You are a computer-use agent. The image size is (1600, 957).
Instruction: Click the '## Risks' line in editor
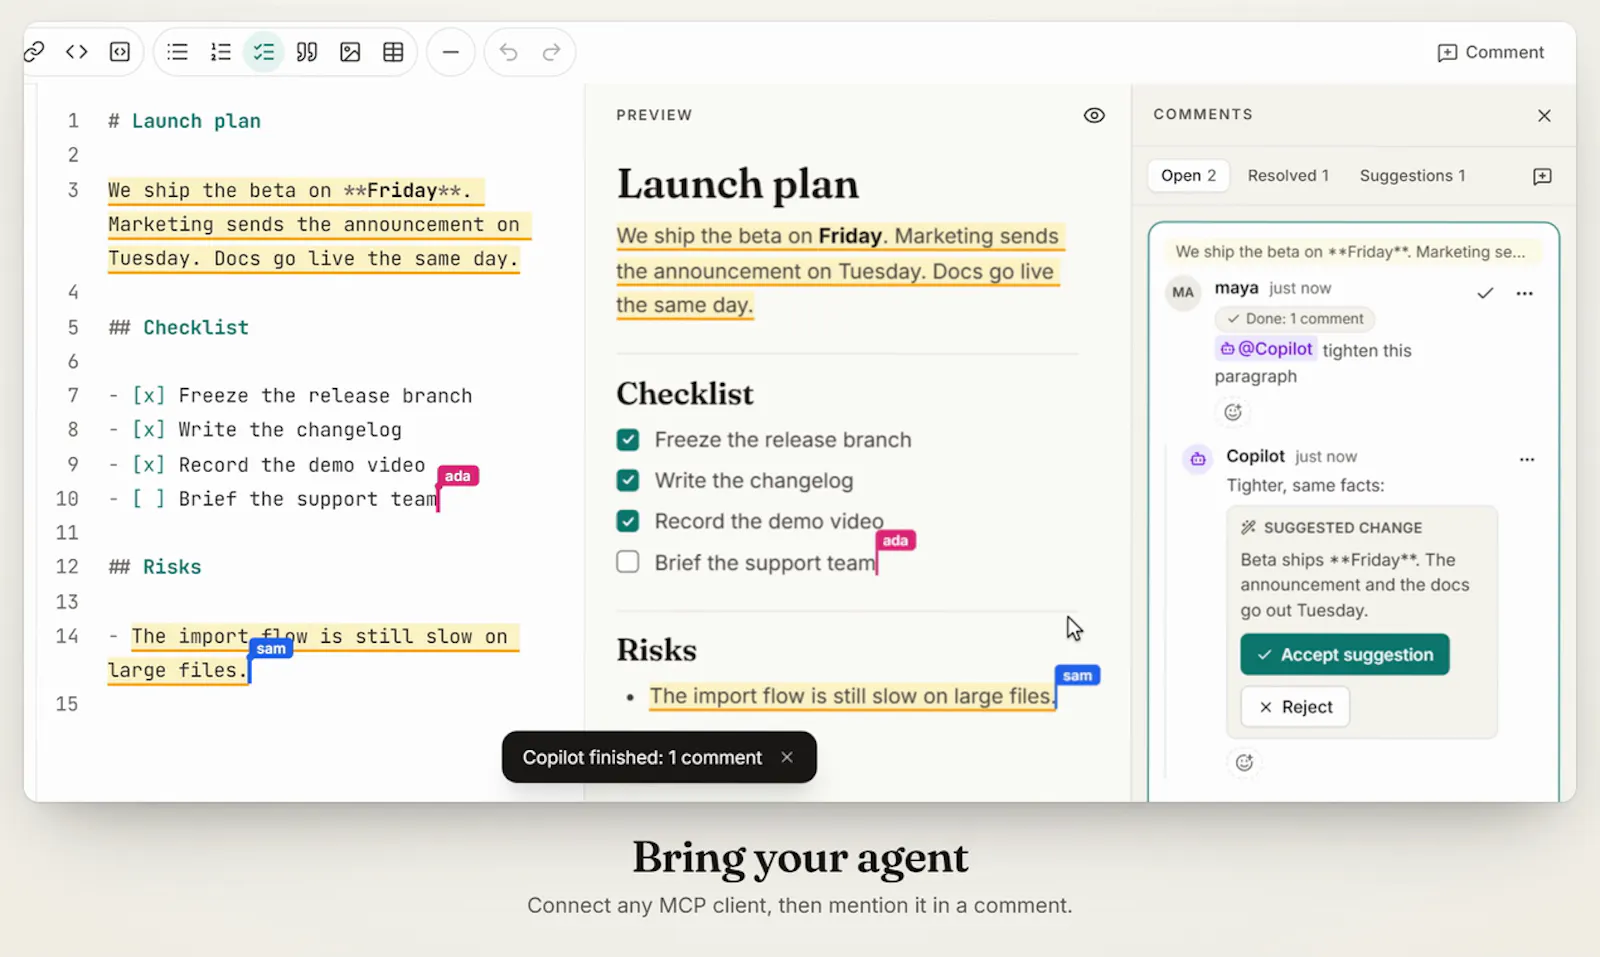[155, 567]
